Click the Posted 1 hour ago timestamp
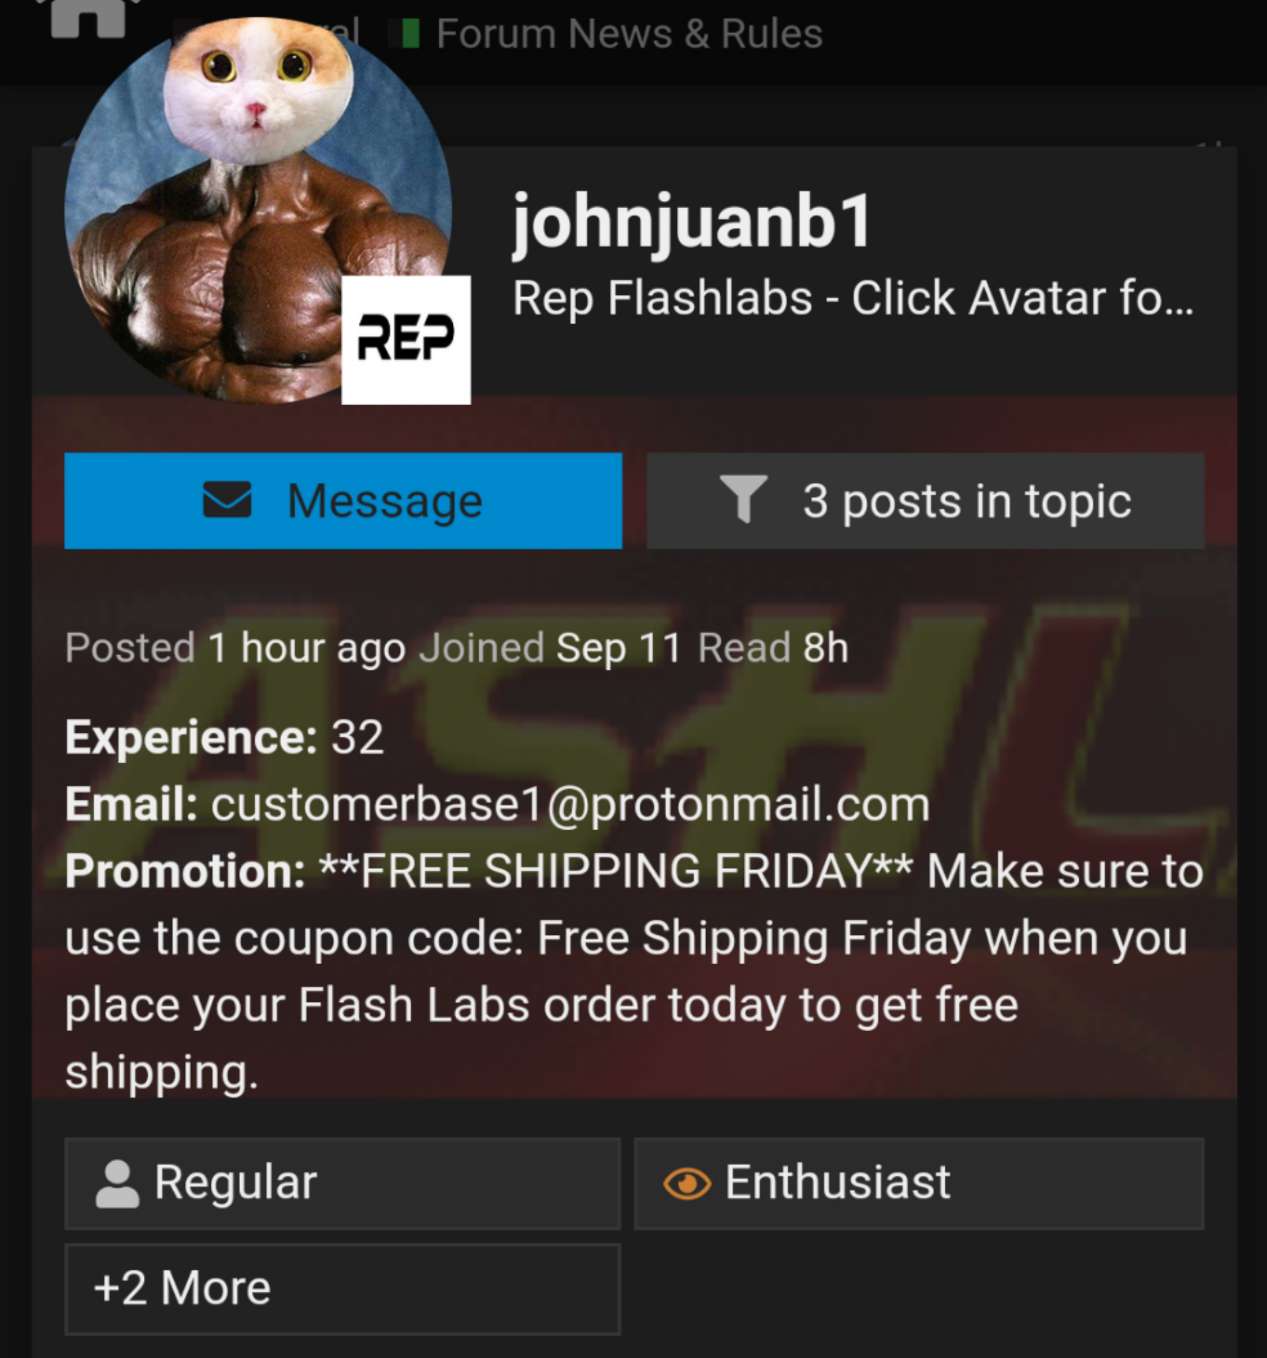This screenshot has height=1358, width=1267. click(235, 648)
